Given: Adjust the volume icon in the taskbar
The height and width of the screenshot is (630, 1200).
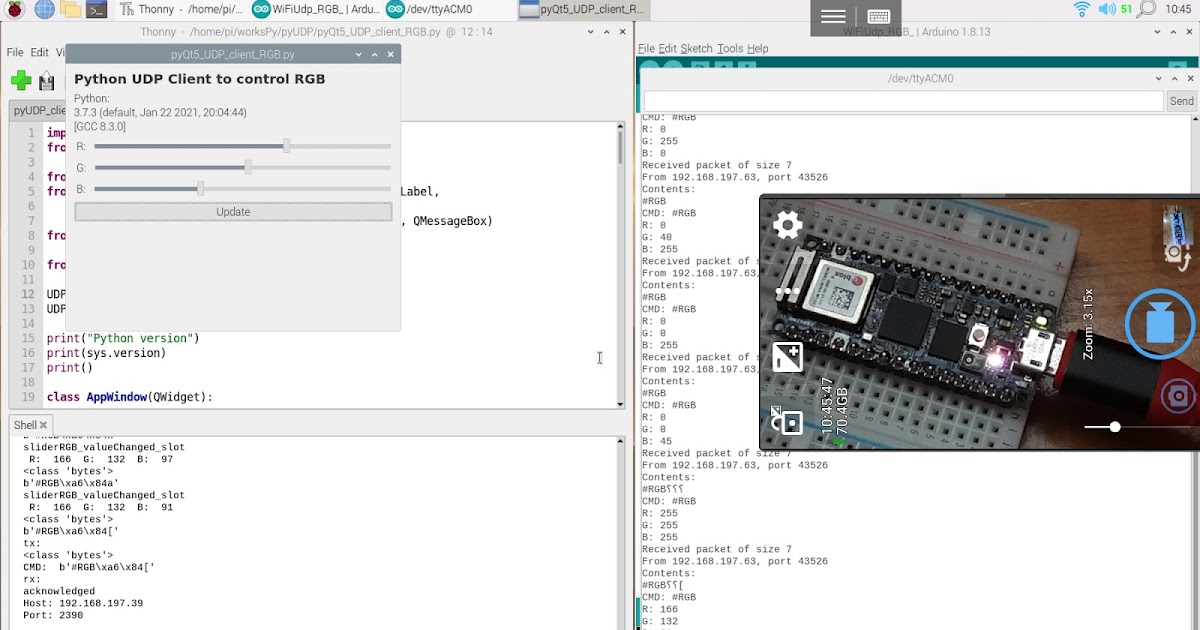Looking at the screenshot, I should (1109, 11).
